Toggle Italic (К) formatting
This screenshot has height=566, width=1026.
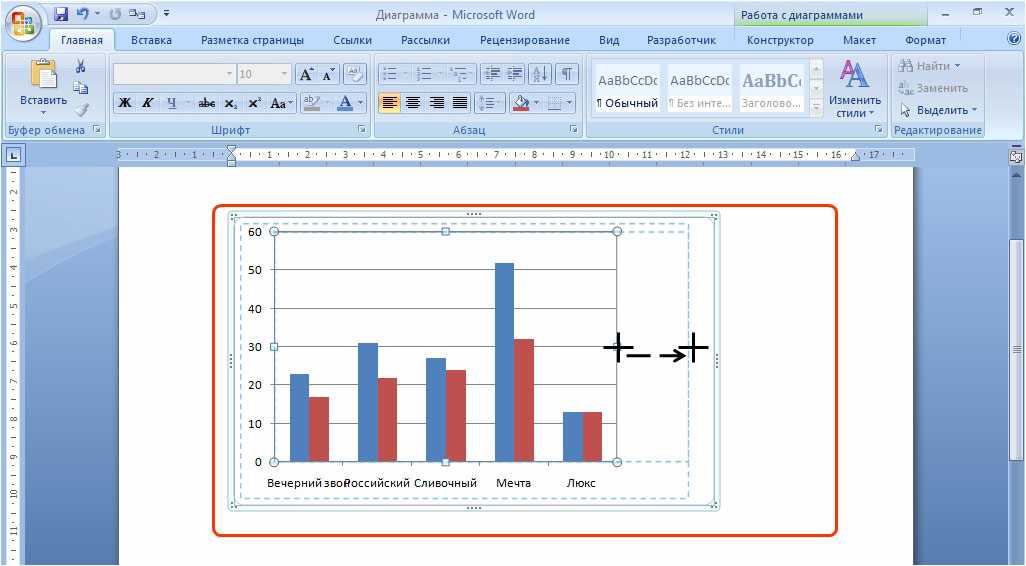click(x=148, y=103)
